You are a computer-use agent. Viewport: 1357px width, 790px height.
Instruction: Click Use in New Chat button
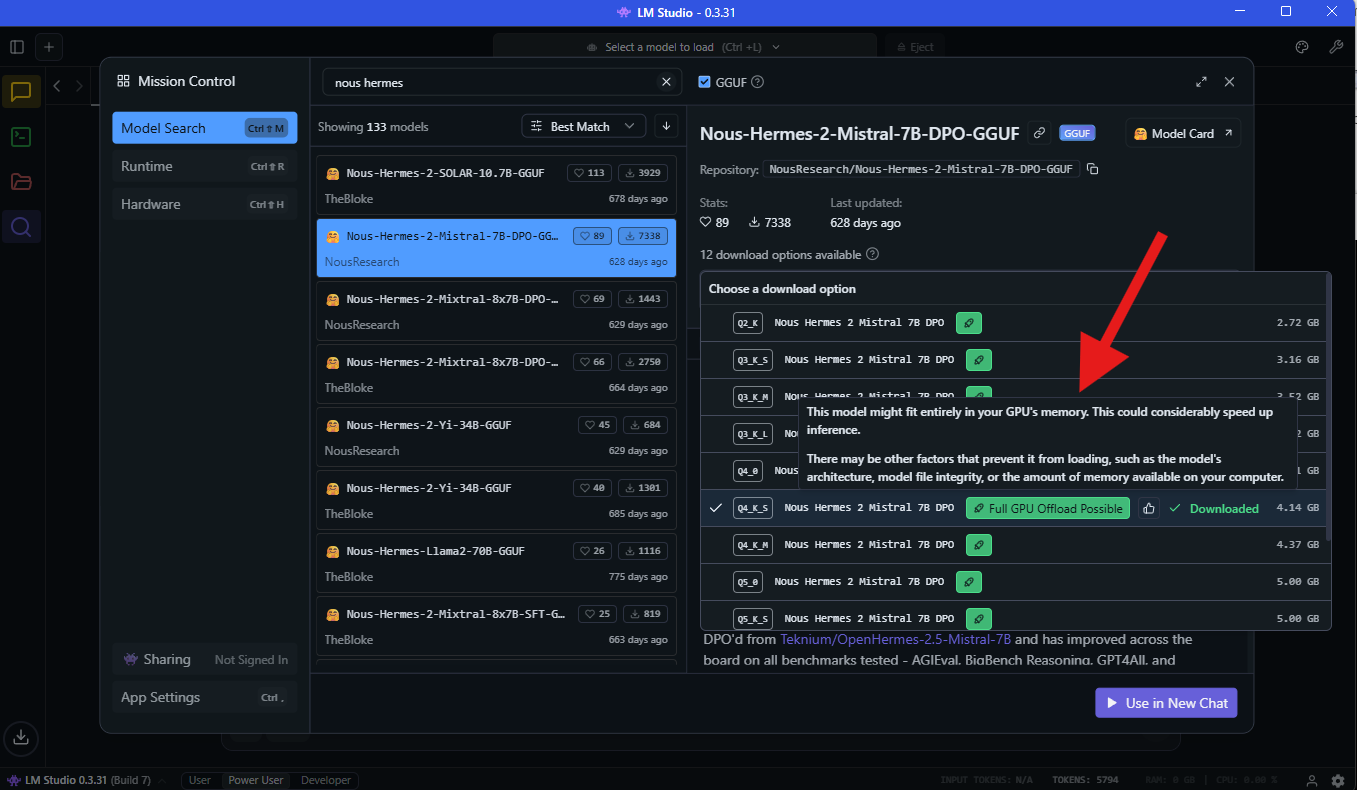1166,703
